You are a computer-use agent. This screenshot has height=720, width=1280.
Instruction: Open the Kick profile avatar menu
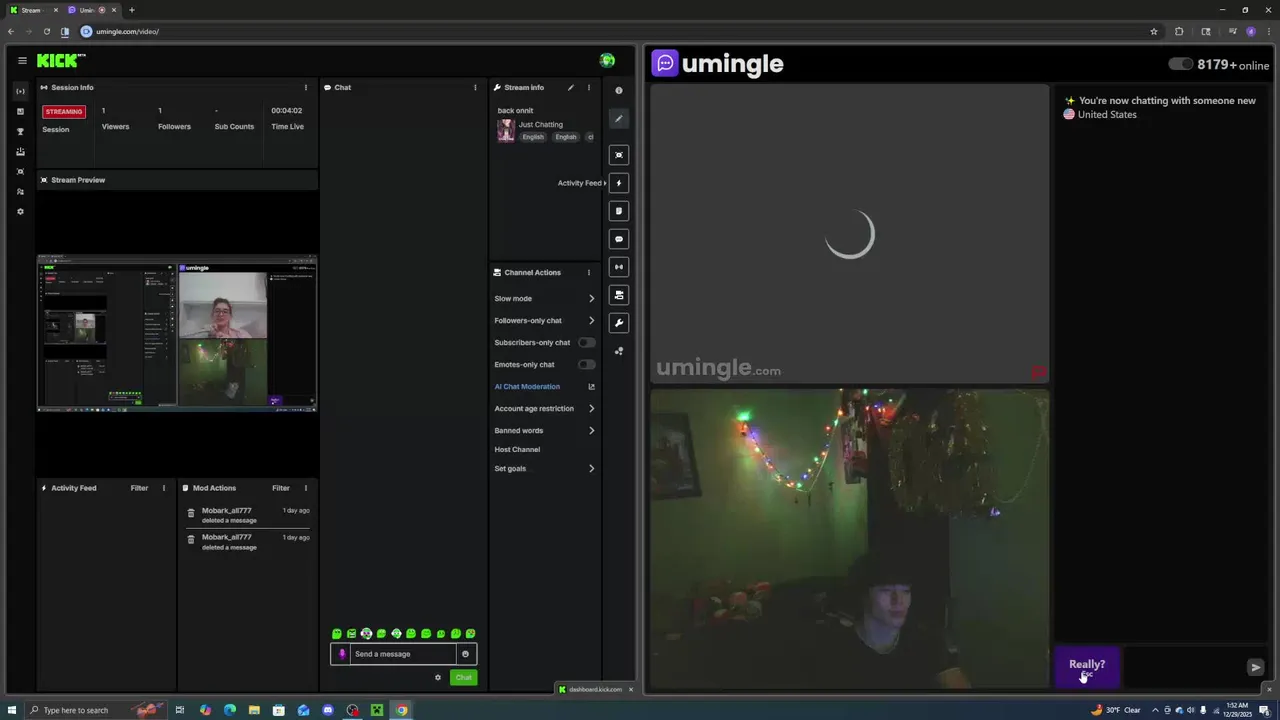click(607, 61)
